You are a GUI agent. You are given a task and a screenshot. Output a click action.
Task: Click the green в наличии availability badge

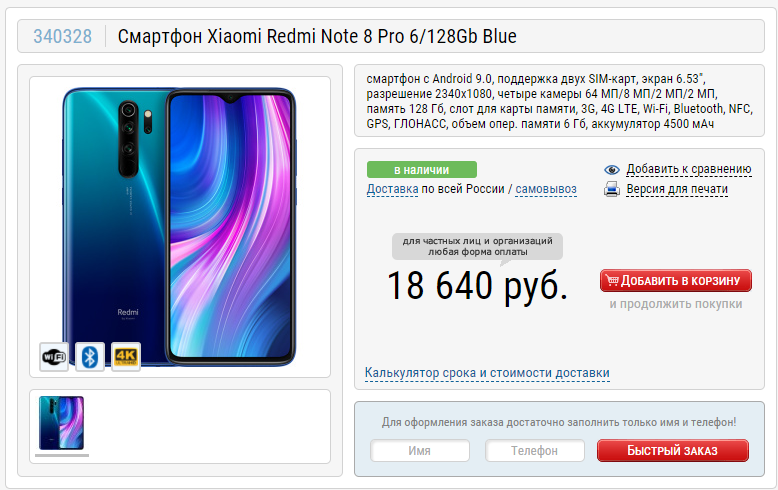tap(422, 170)
